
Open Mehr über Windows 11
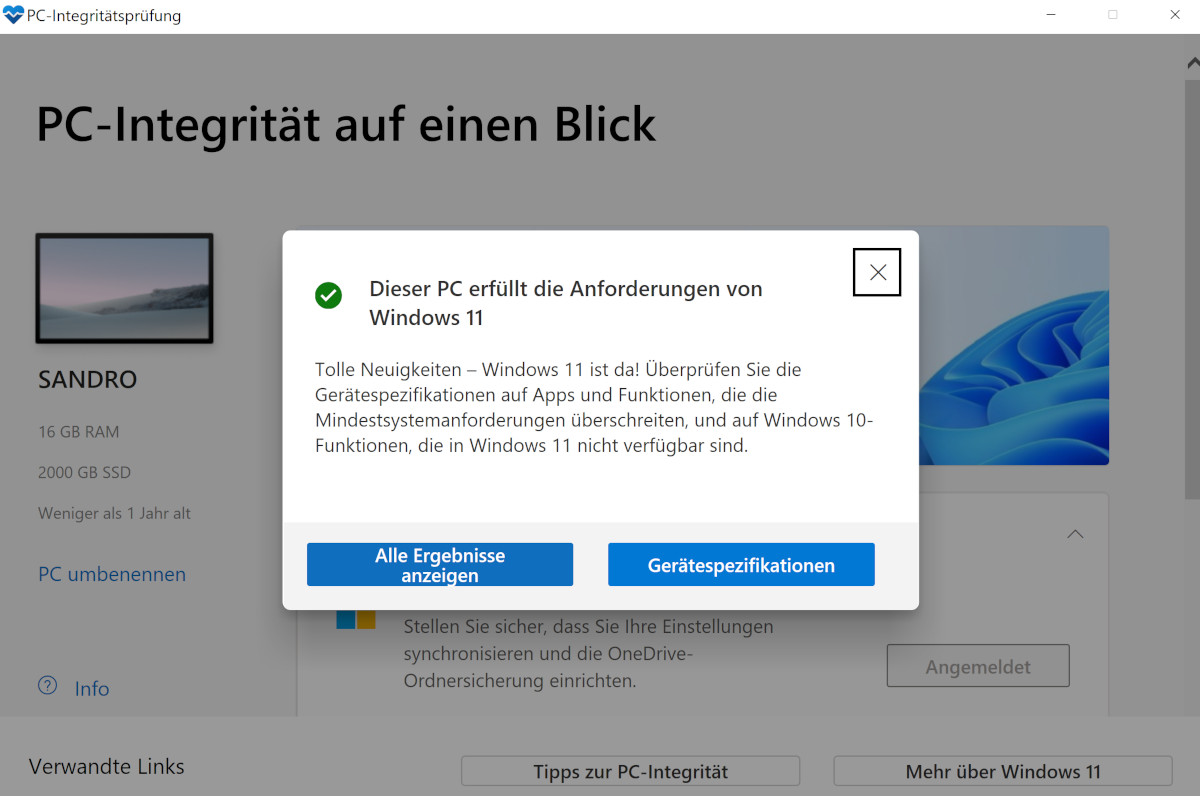pyautogui.click(x=1003, y=771)
